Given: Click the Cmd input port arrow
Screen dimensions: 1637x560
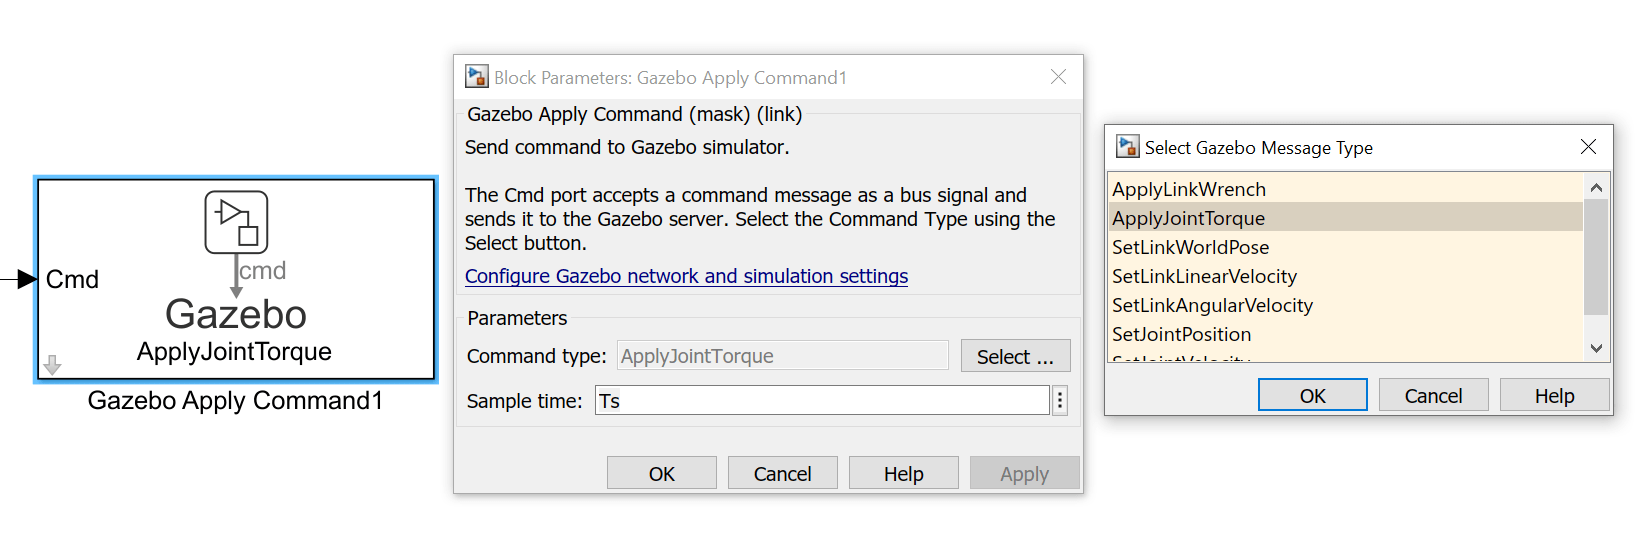Looking at the screenshot, I should (x=26, y=280).
